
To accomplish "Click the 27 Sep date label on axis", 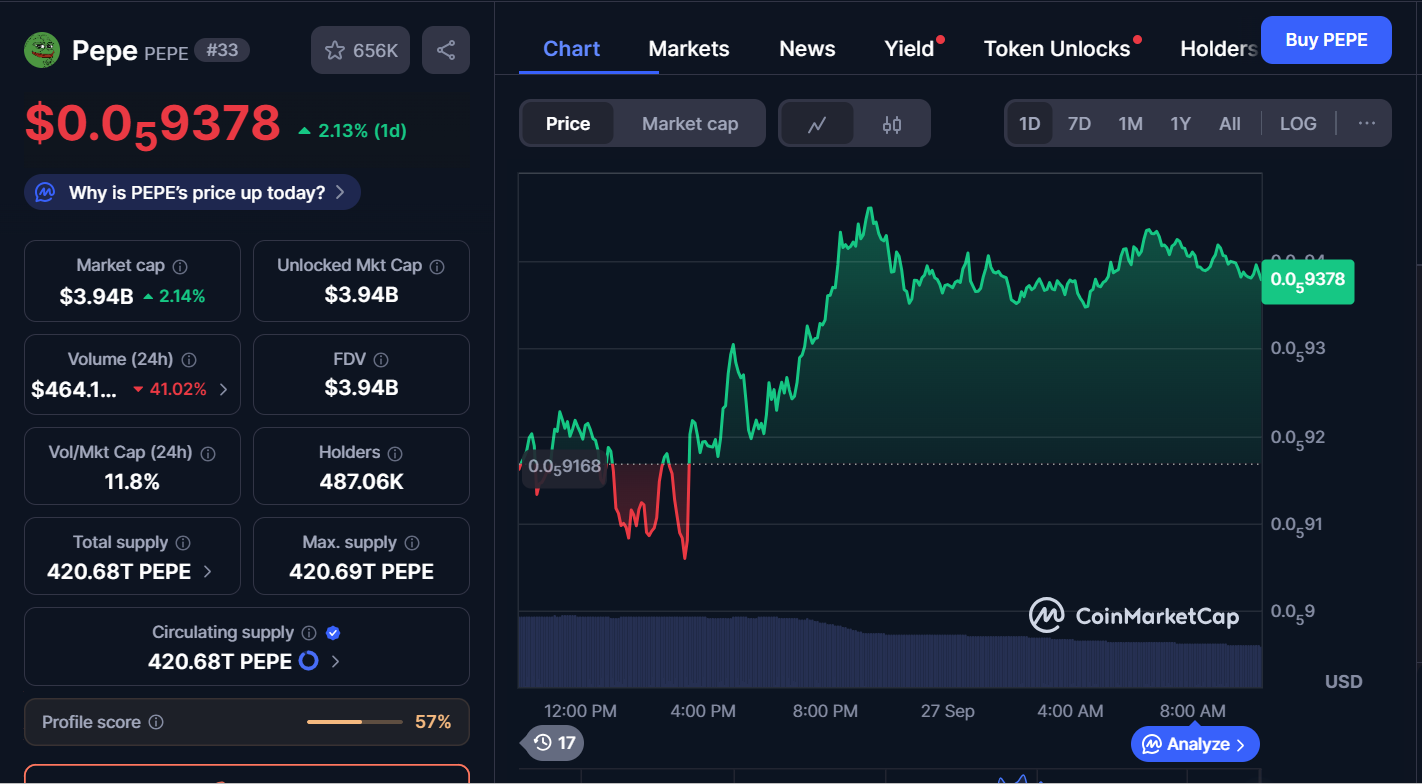I will point(947,711).
